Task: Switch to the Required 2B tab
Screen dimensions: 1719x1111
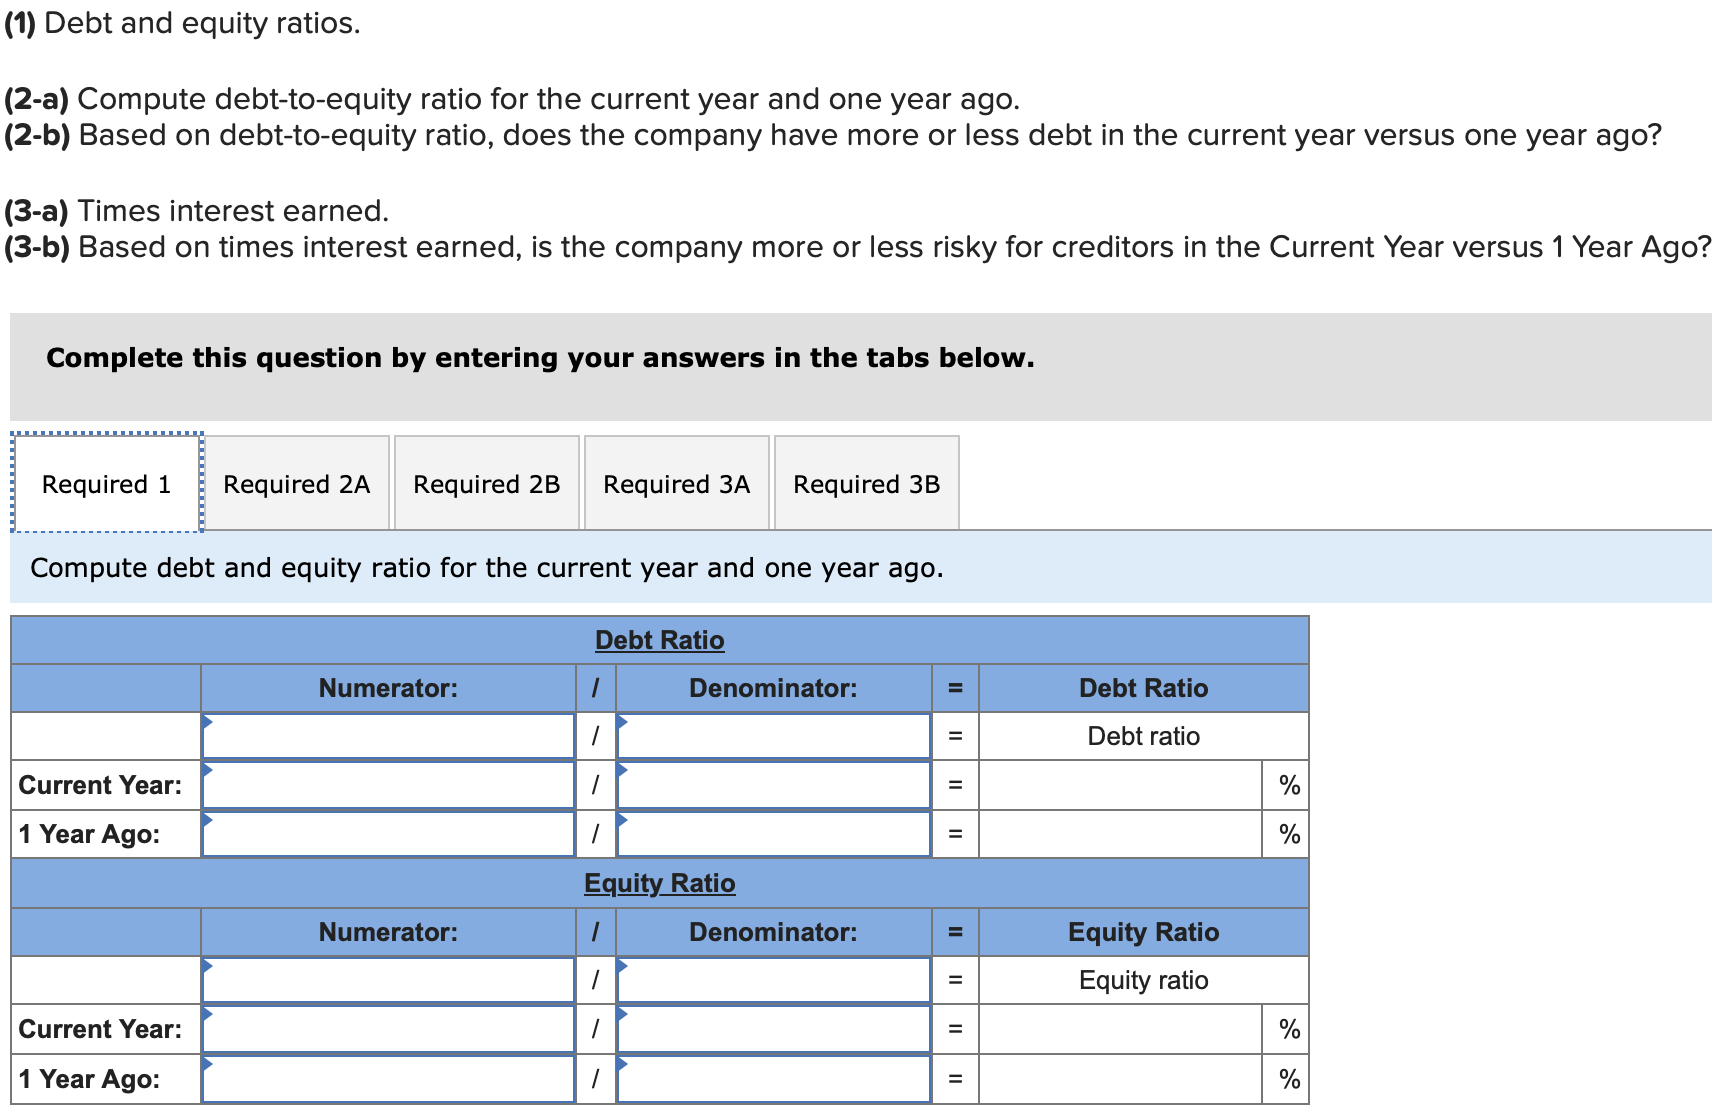Action: click(486, 483)
